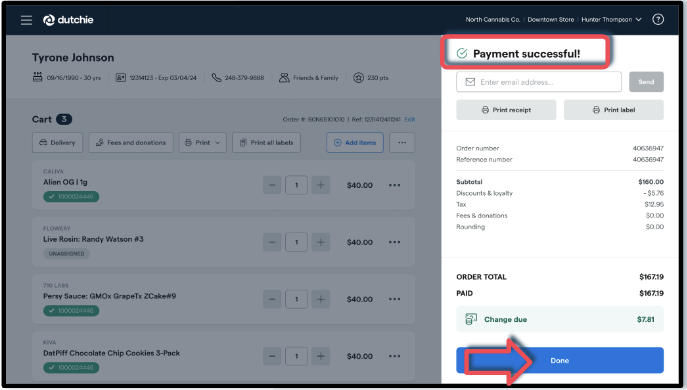This screenshot has width=687, height=390.
Task: Click the Tax amount $12.95
Action: [654, 204]
